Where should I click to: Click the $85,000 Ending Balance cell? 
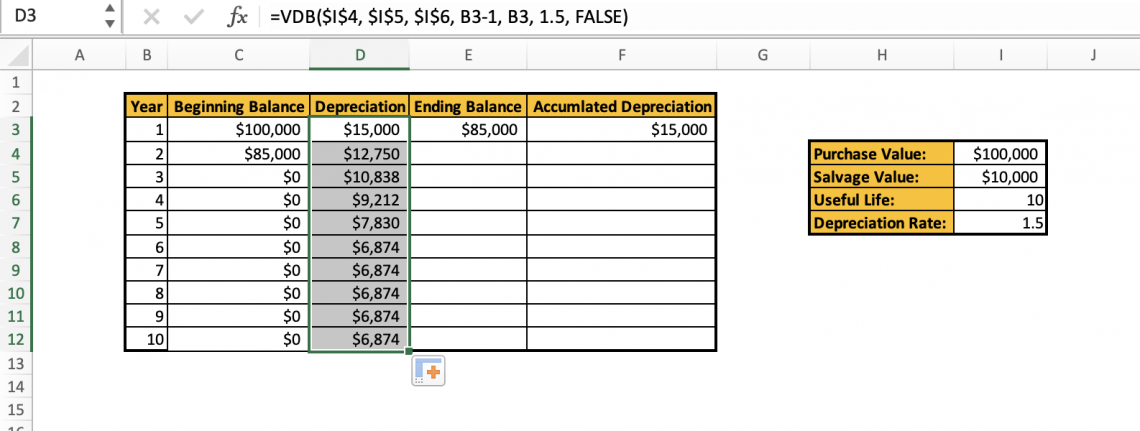pyautogui.click(x=468, y=129)
